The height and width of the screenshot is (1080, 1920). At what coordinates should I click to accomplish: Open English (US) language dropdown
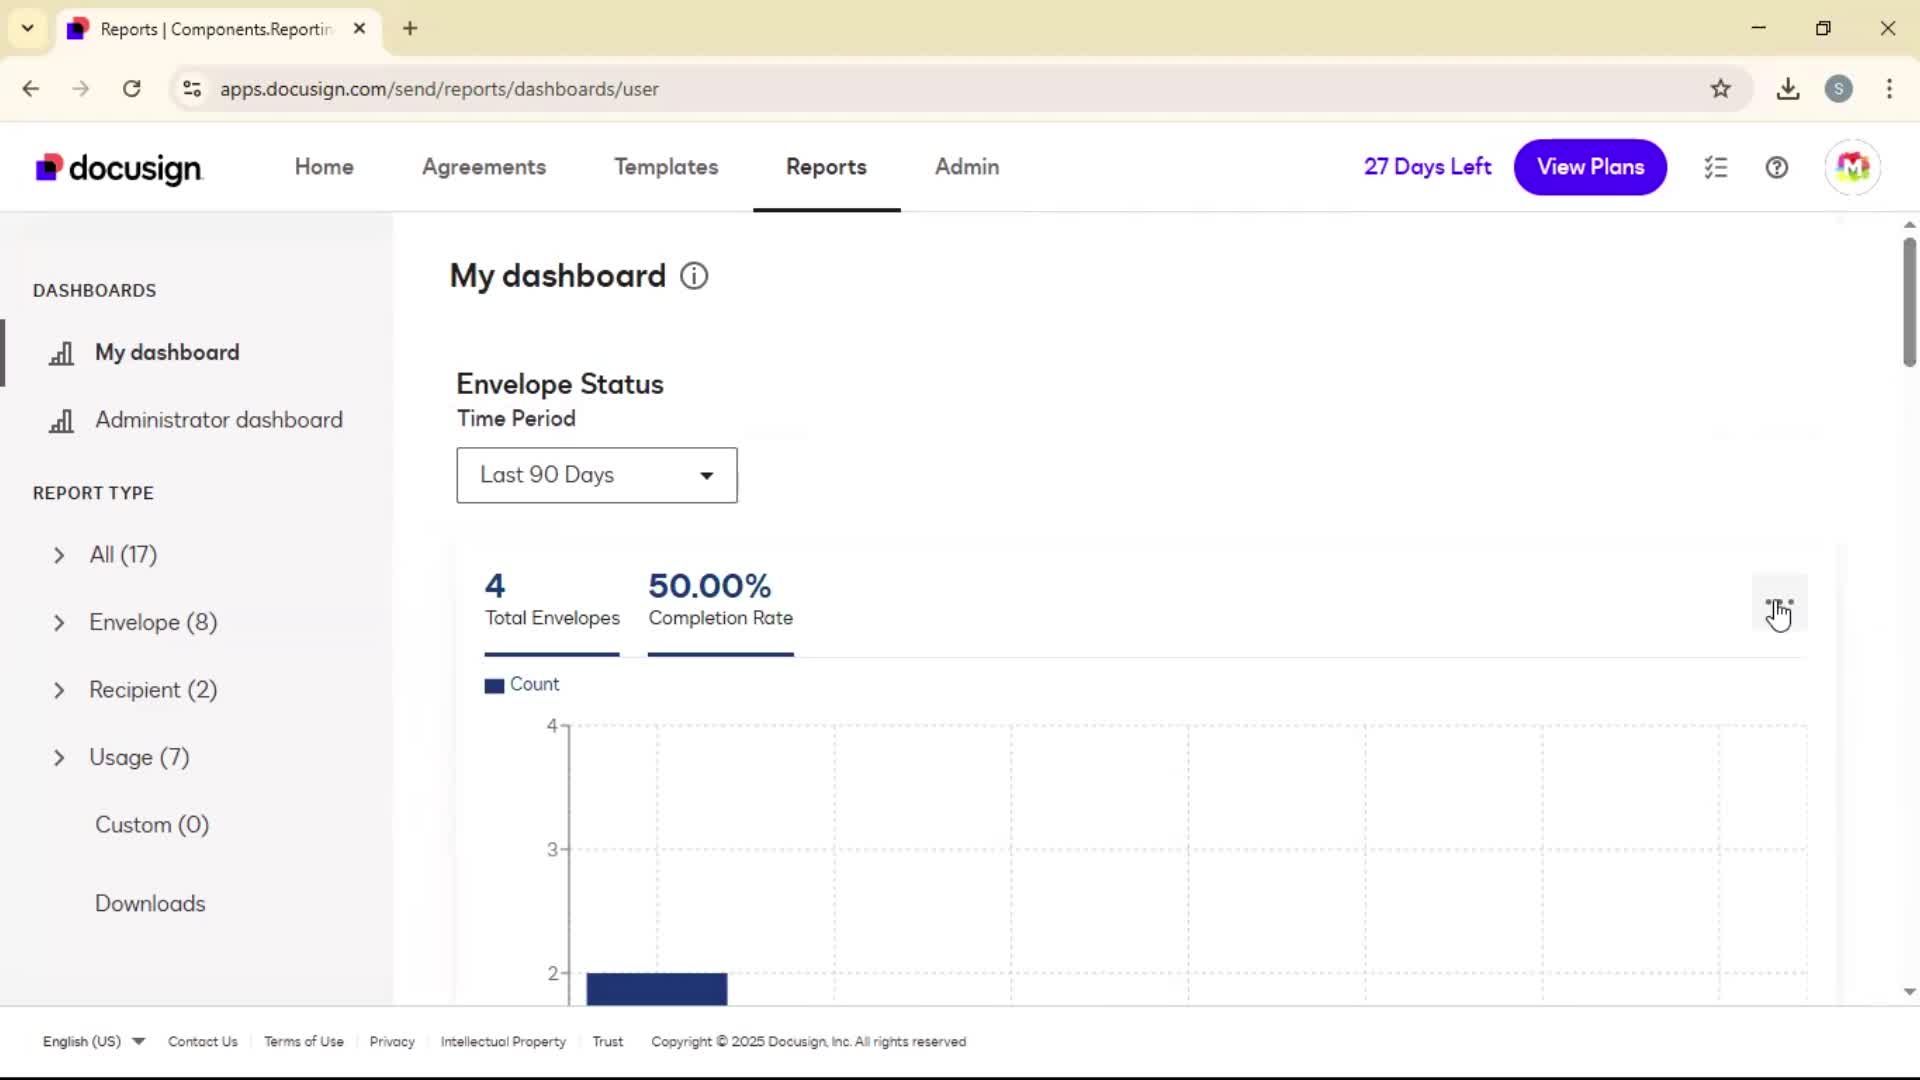(x=94, y=1041)
